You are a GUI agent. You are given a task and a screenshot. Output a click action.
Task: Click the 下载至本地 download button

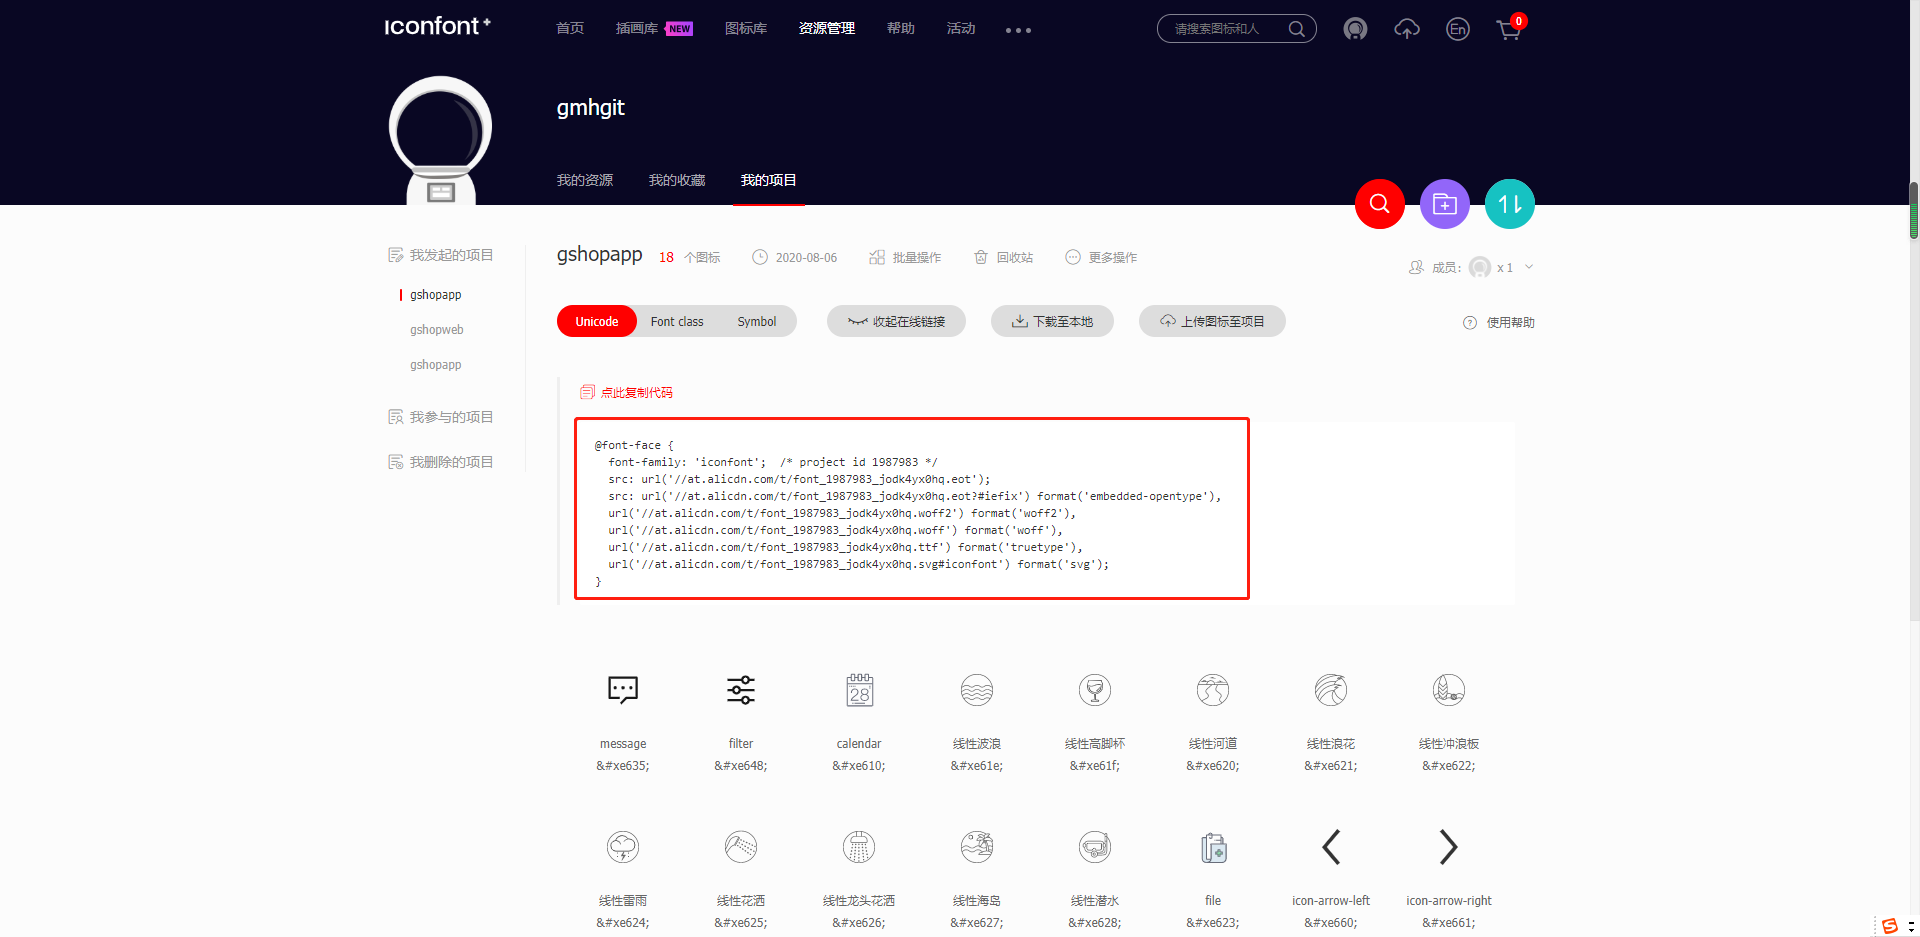pos(1052,321)
